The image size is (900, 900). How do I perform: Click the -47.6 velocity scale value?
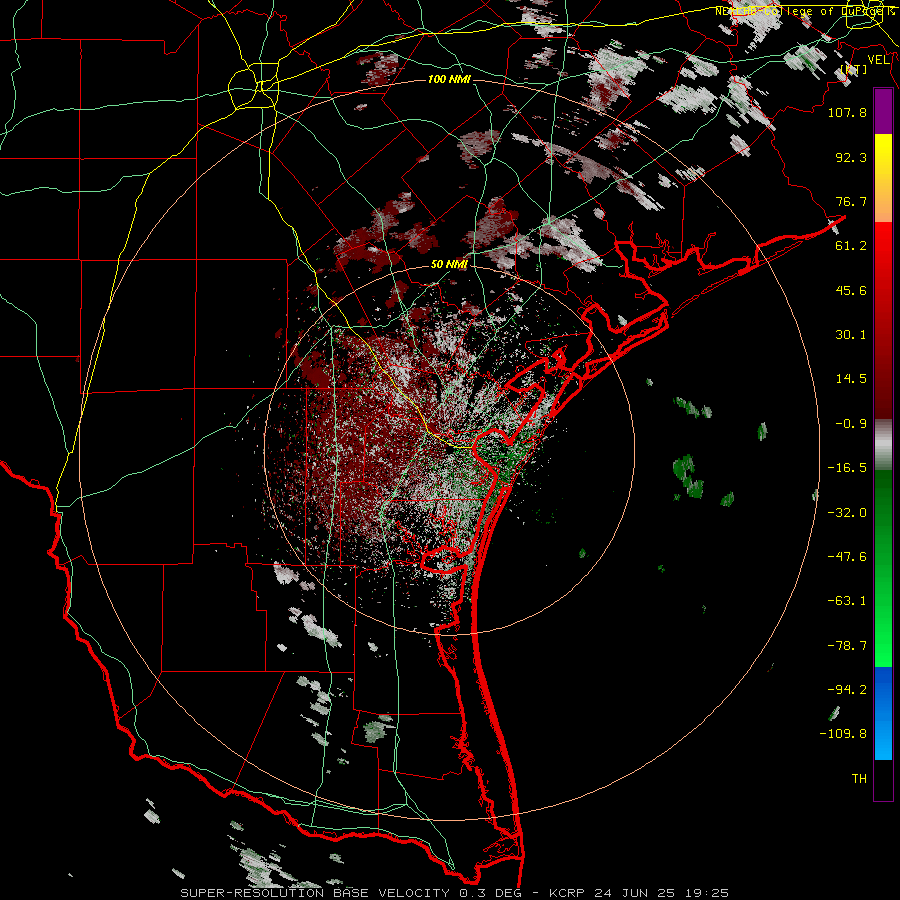pos(847,557)
